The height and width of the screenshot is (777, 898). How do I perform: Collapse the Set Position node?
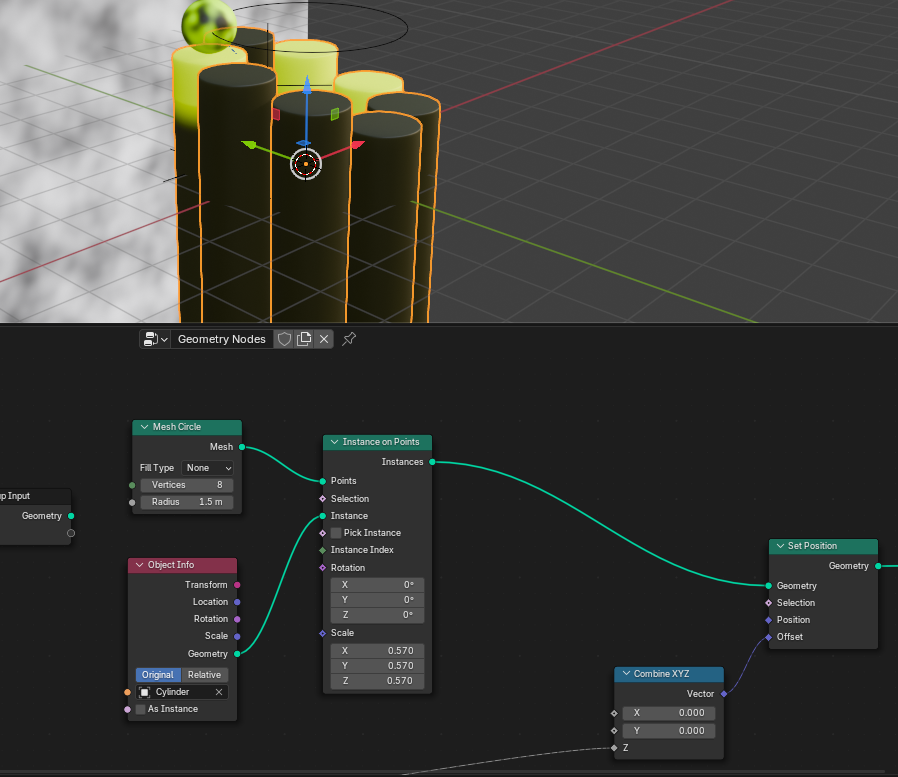click(x=780, y=546)
